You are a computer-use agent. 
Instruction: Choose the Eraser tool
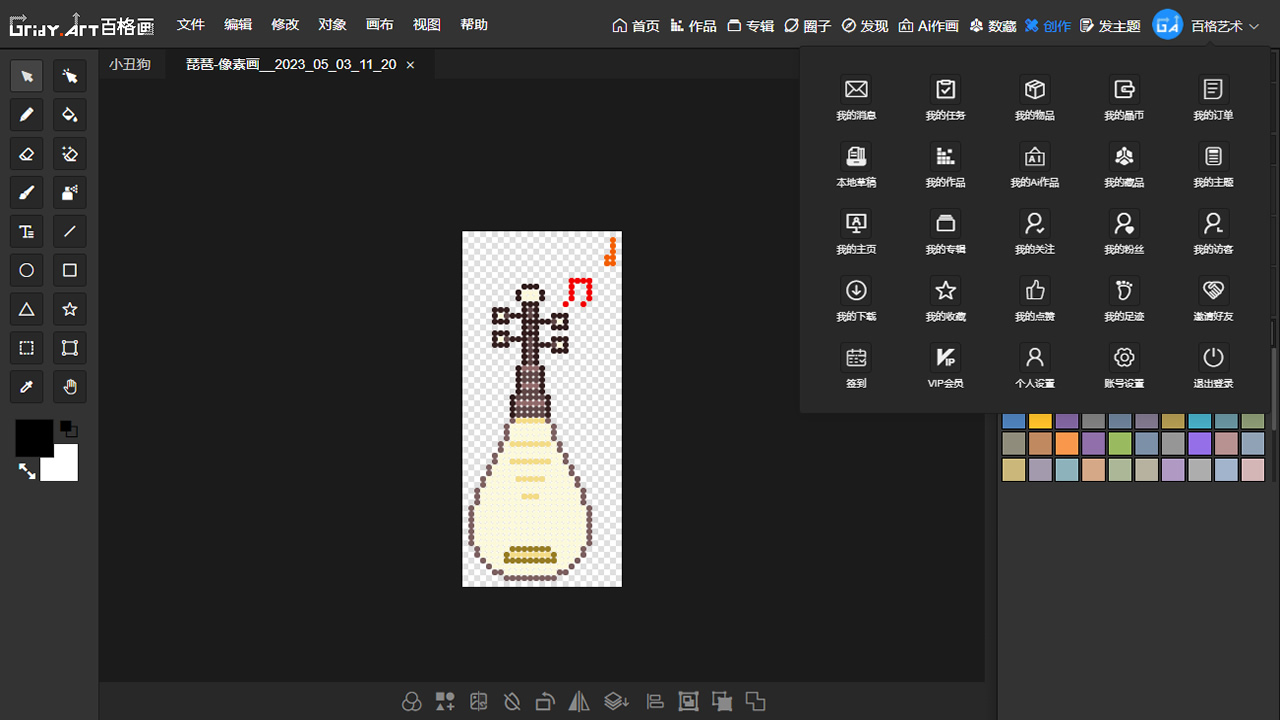27,154
